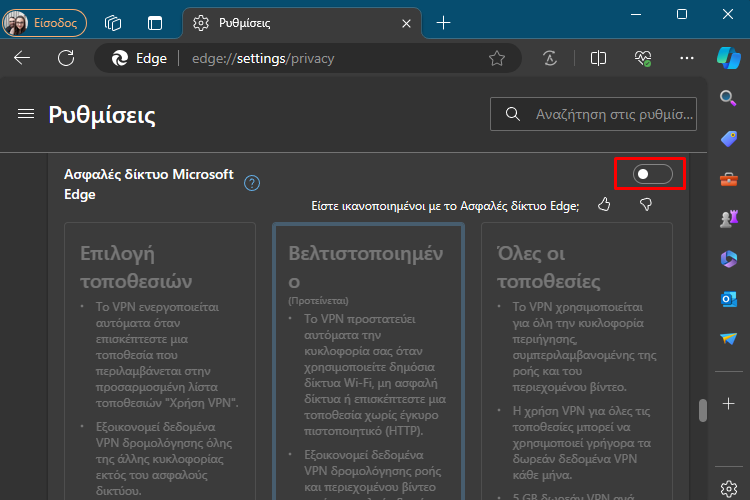The image size is (750, 500).
Task: Go back to the previous page
Action: 22,58
